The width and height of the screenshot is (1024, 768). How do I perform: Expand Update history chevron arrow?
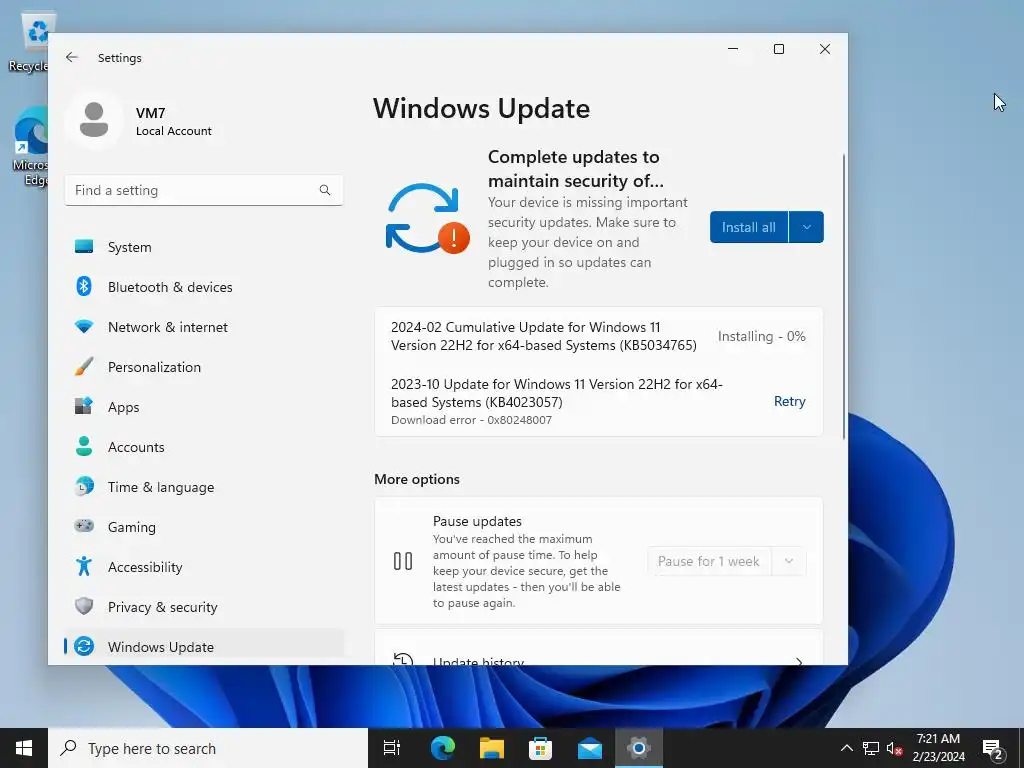tap(799, 662)
